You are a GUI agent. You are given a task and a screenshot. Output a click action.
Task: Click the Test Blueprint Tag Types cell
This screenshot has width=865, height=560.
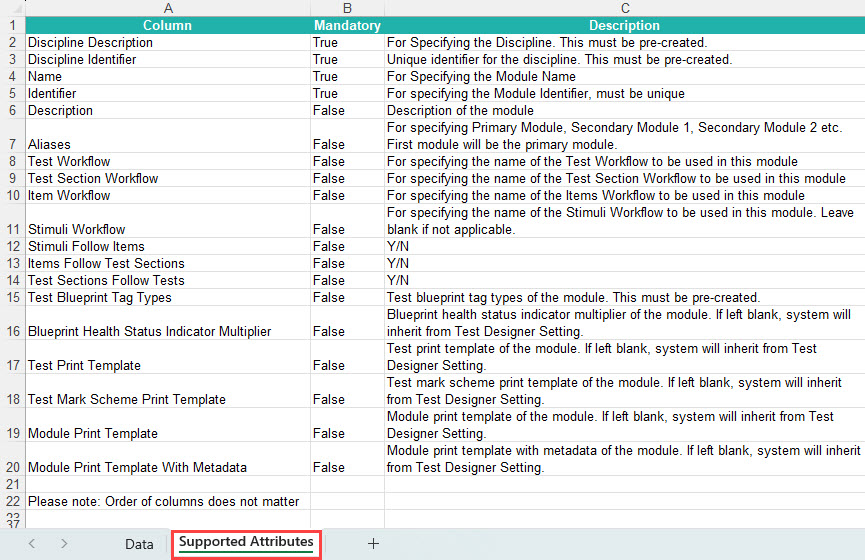[99, 297]
